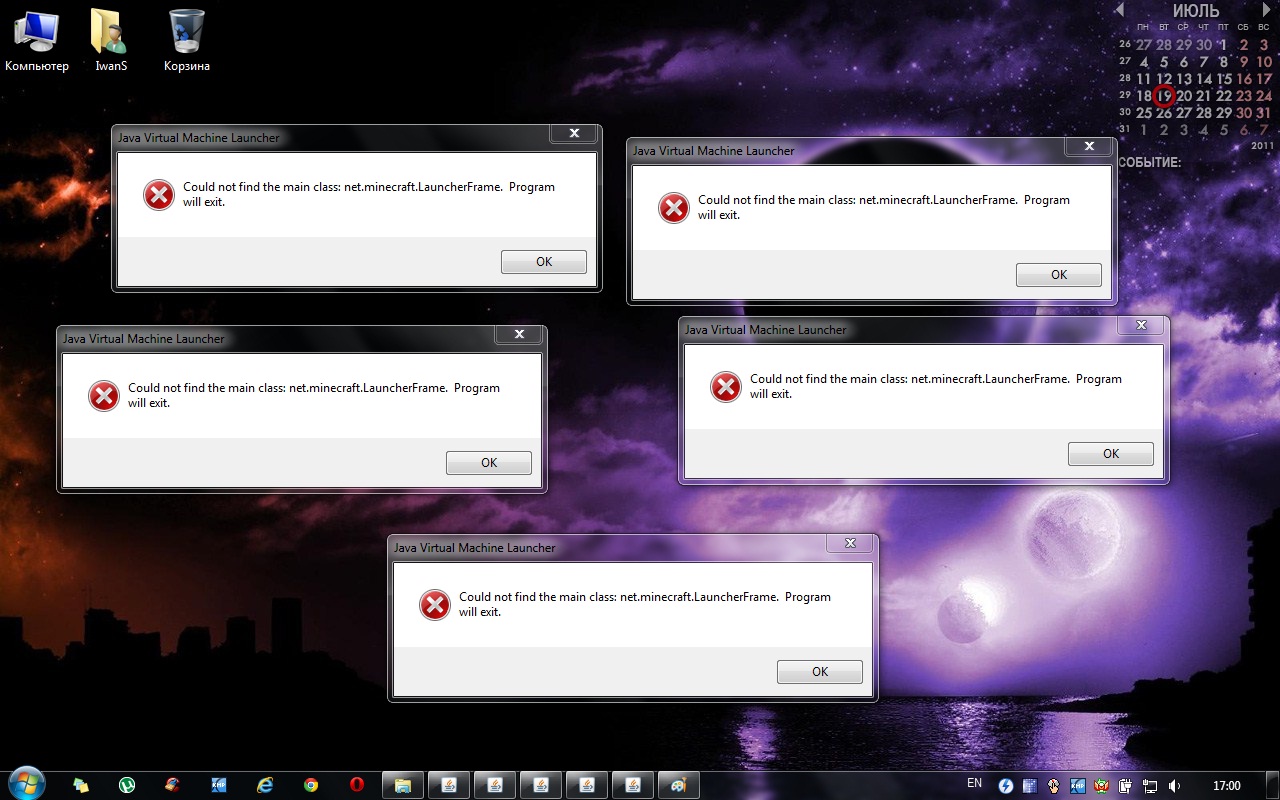
Task: Launch CCleaner from the taskbar
Action: point(173,785)
